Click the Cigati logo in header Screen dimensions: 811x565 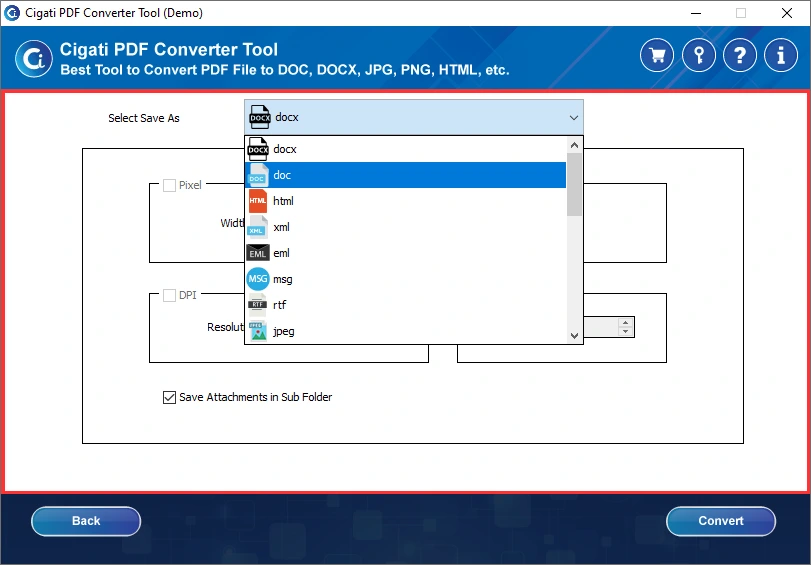pos(34,58)
